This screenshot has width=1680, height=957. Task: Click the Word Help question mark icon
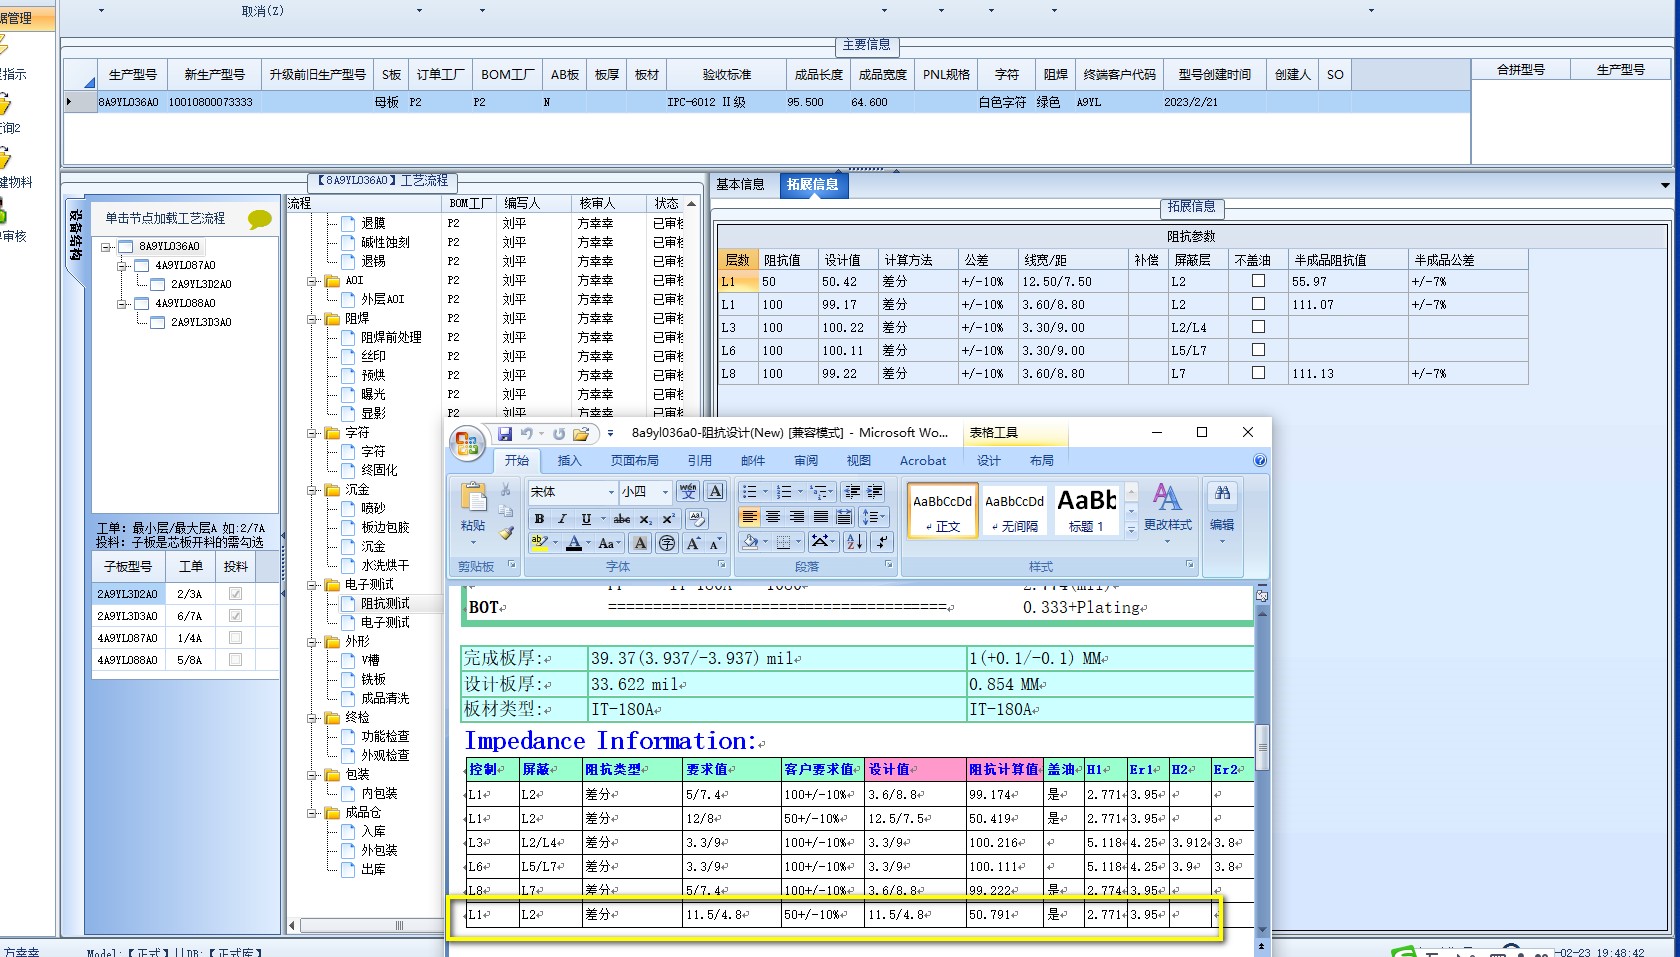click(1260, 461)
